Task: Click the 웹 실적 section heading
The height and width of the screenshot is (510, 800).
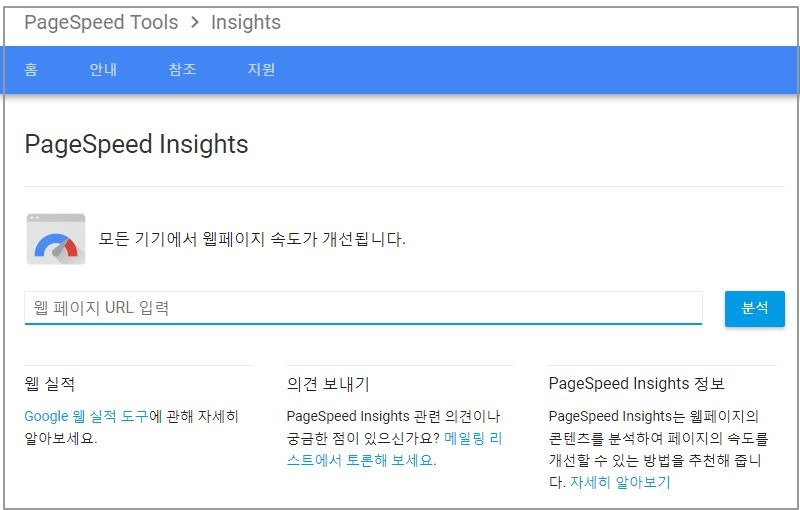Action: [x=50, y=384]
